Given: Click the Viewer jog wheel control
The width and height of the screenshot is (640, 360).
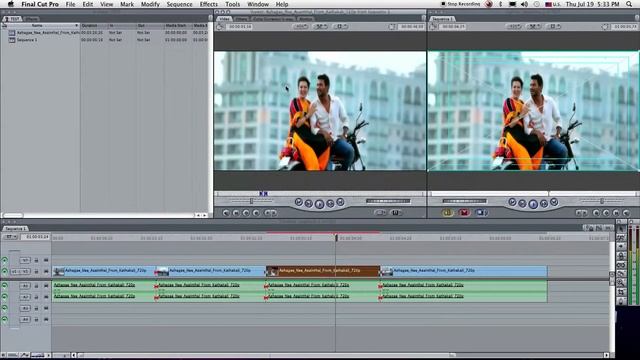Looking at the screenshot, I should click(388, 201).
